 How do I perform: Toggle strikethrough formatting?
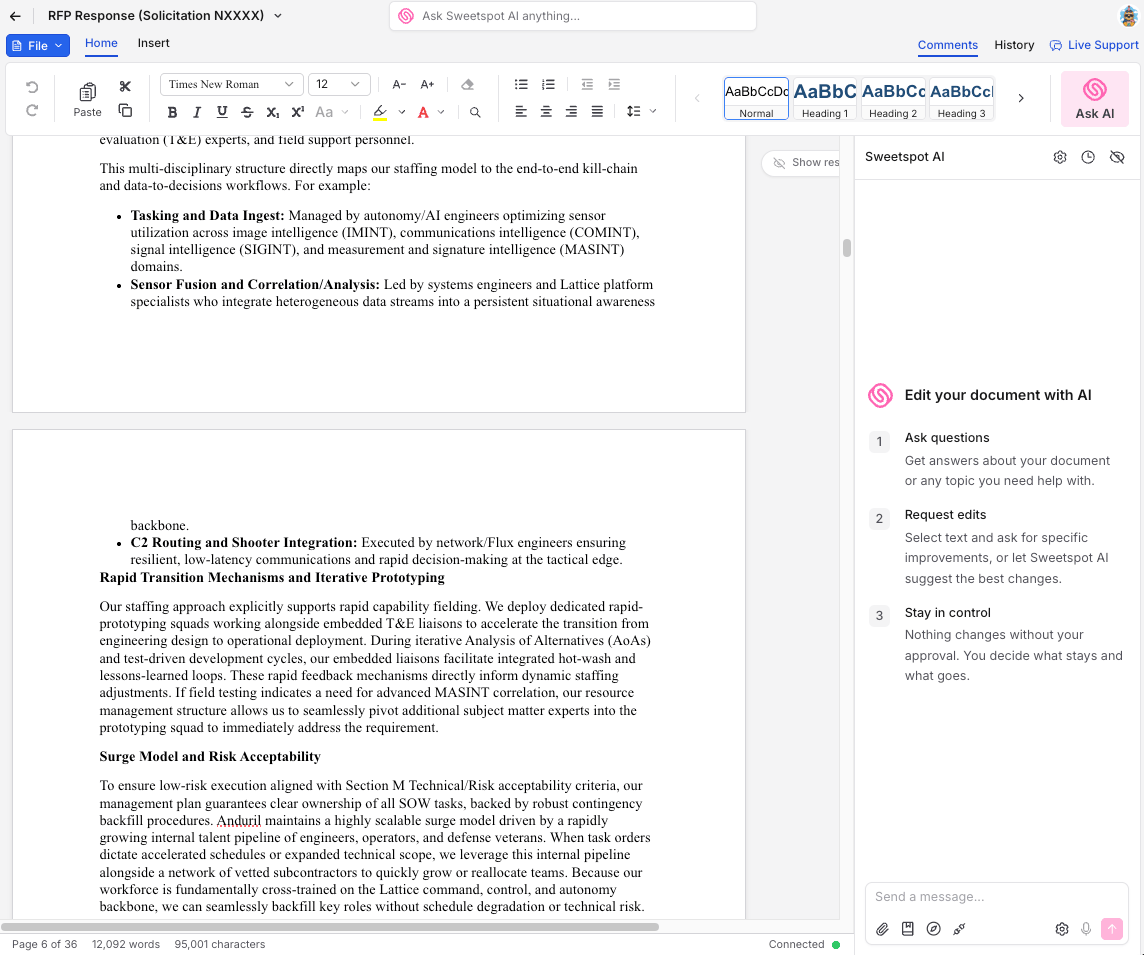[247, 112]
